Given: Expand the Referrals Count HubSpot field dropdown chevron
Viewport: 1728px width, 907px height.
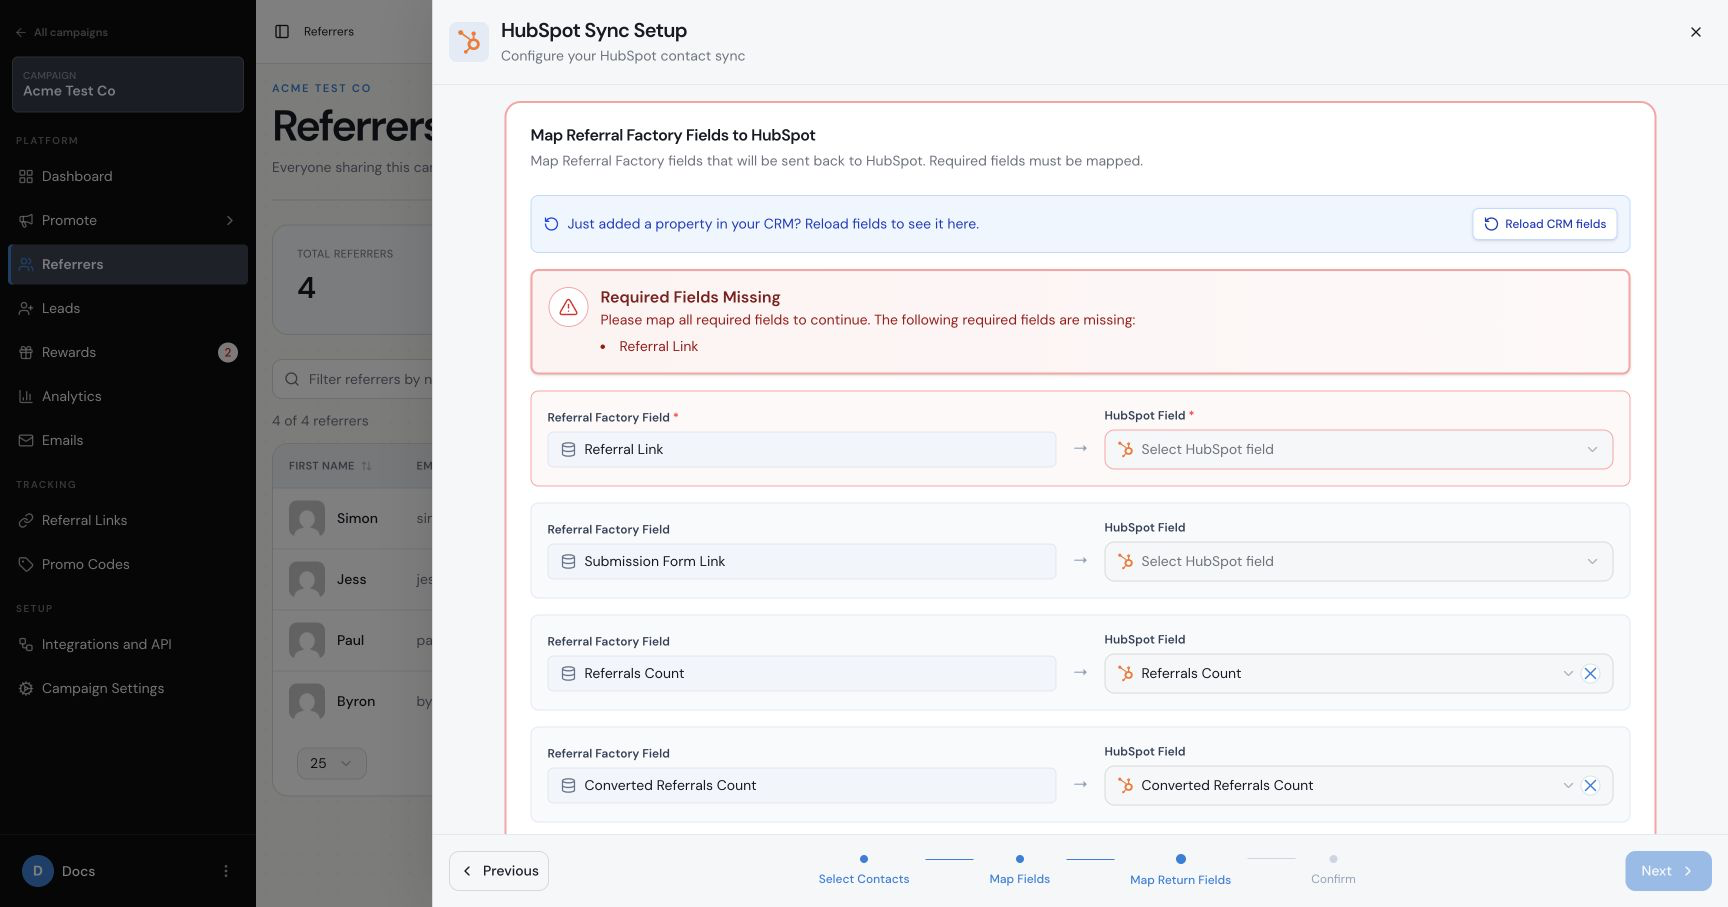Looking at the screenshot, I should pyautogui.click(x=1567, y=673).
